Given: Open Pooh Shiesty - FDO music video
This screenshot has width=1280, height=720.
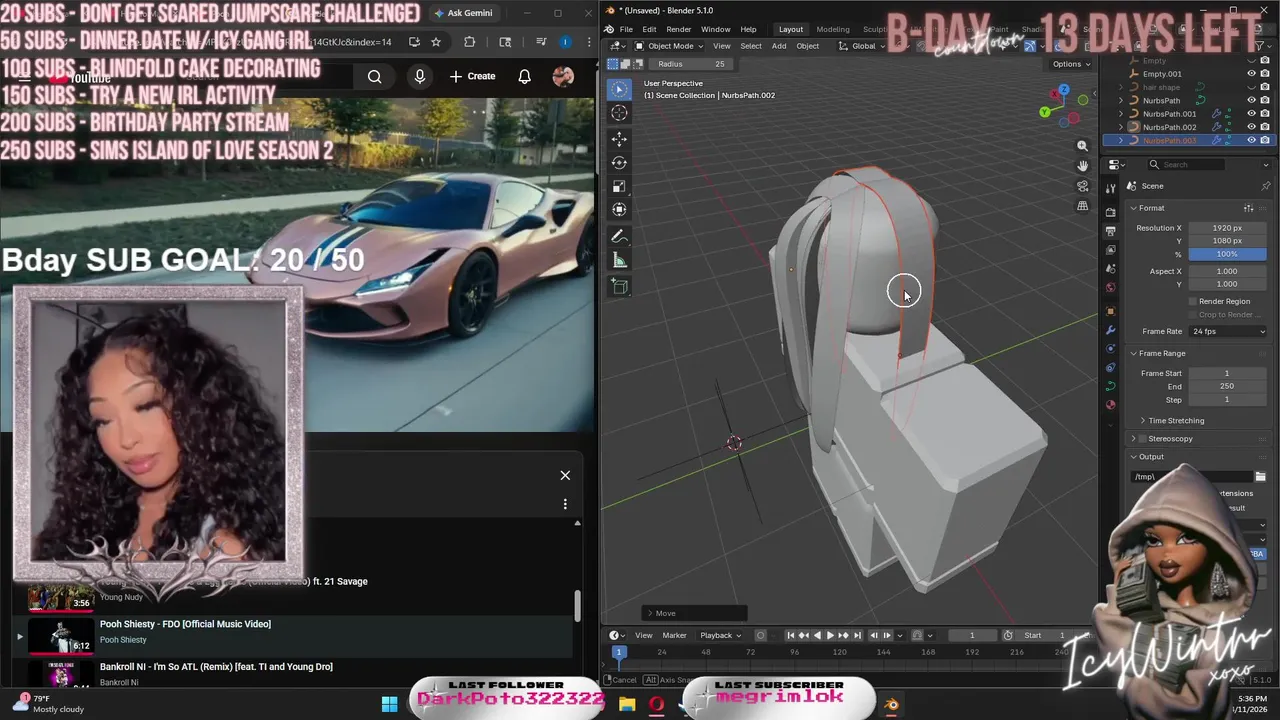Looking at the screenshot, I should pos(185,624).
